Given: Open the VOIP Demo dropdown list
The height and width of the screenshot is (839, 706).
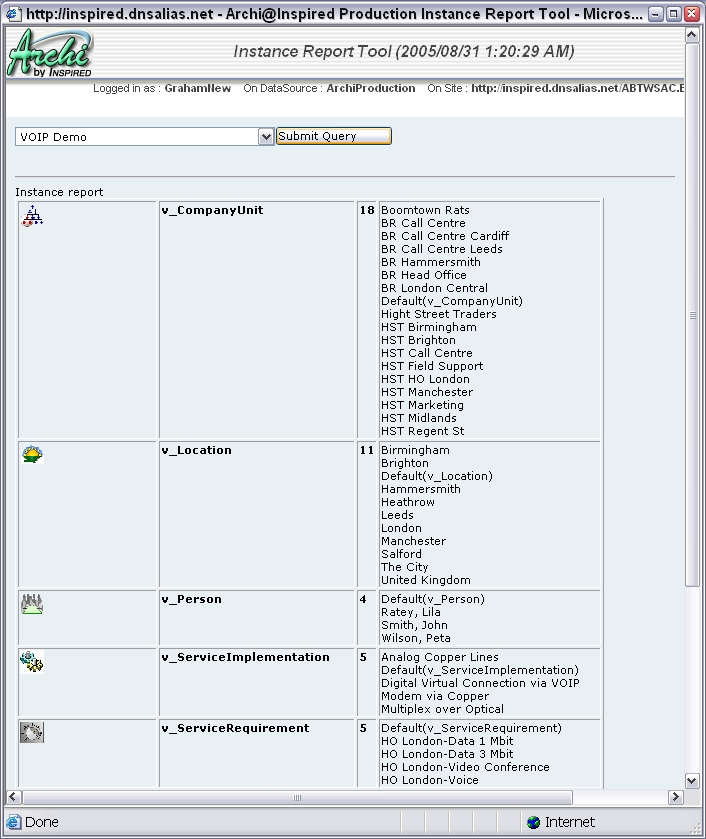Looking at the screenshot, I should pyautogui.click(x=266, y=137).
